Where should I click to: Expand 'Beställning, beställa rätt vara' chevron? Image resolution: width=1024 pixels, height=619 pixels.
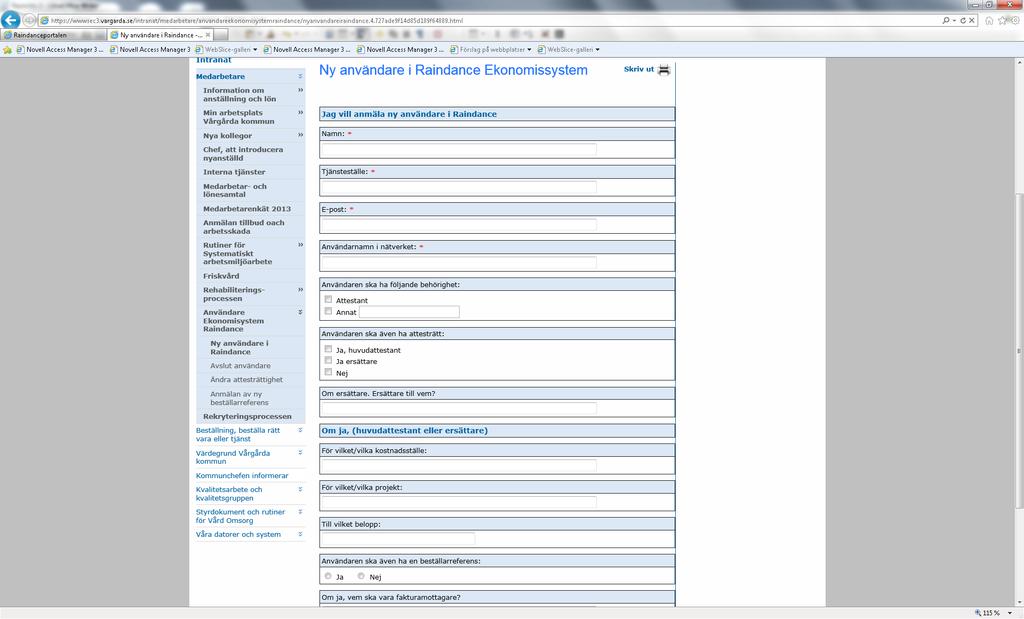pyautogui.click(x=300, y=430)
